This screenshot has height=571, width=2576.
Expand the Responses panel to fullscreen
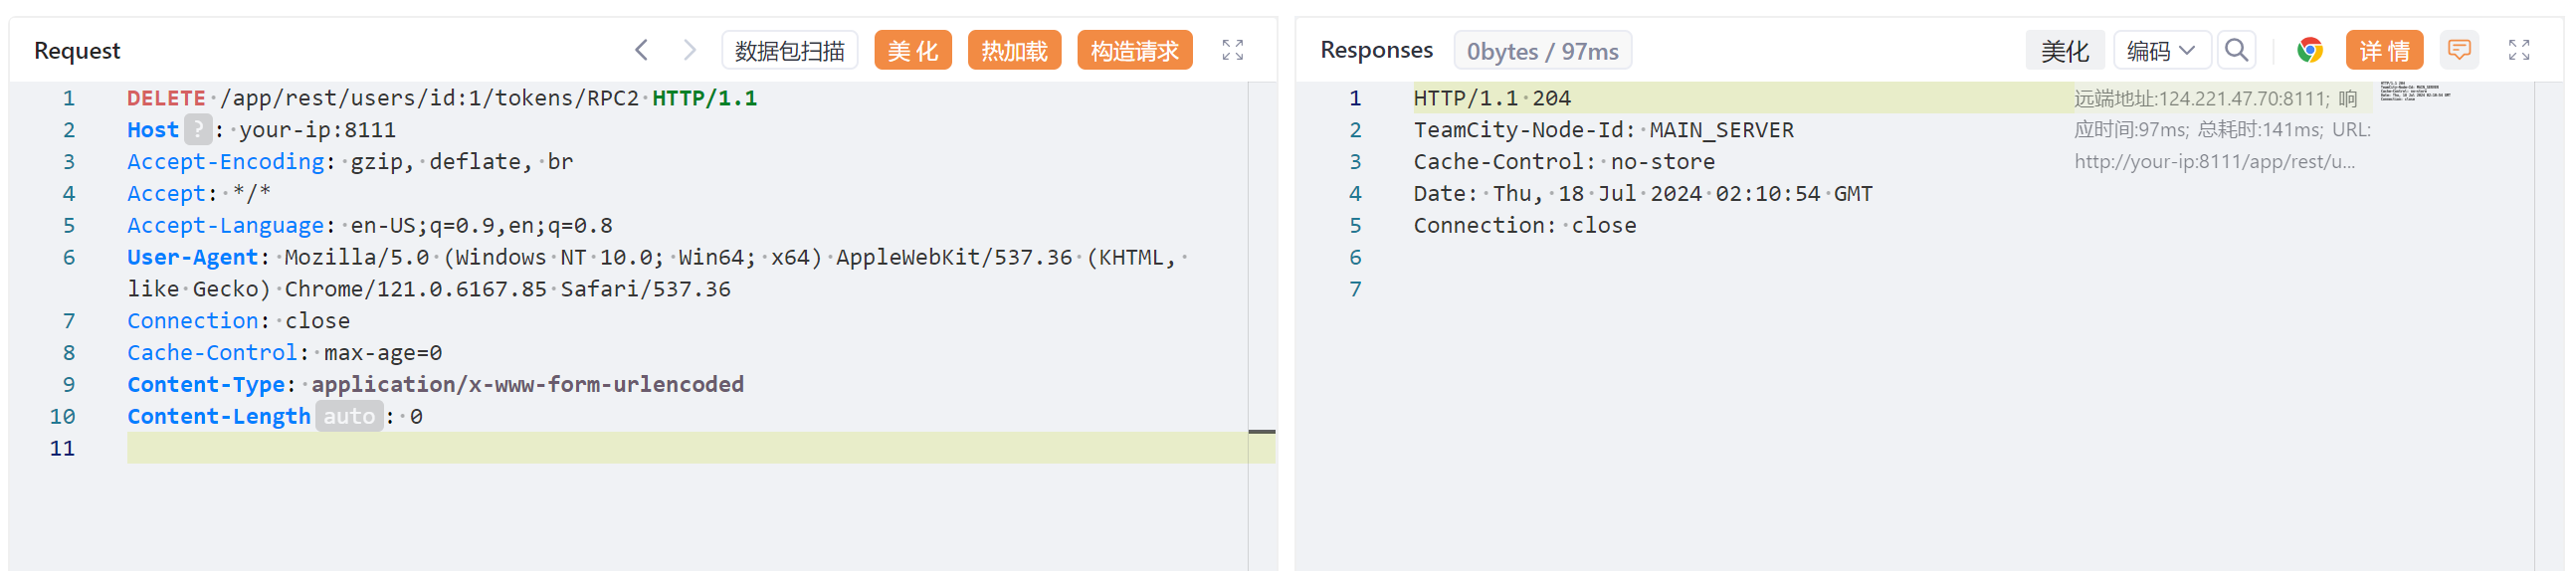[2518, 50]
